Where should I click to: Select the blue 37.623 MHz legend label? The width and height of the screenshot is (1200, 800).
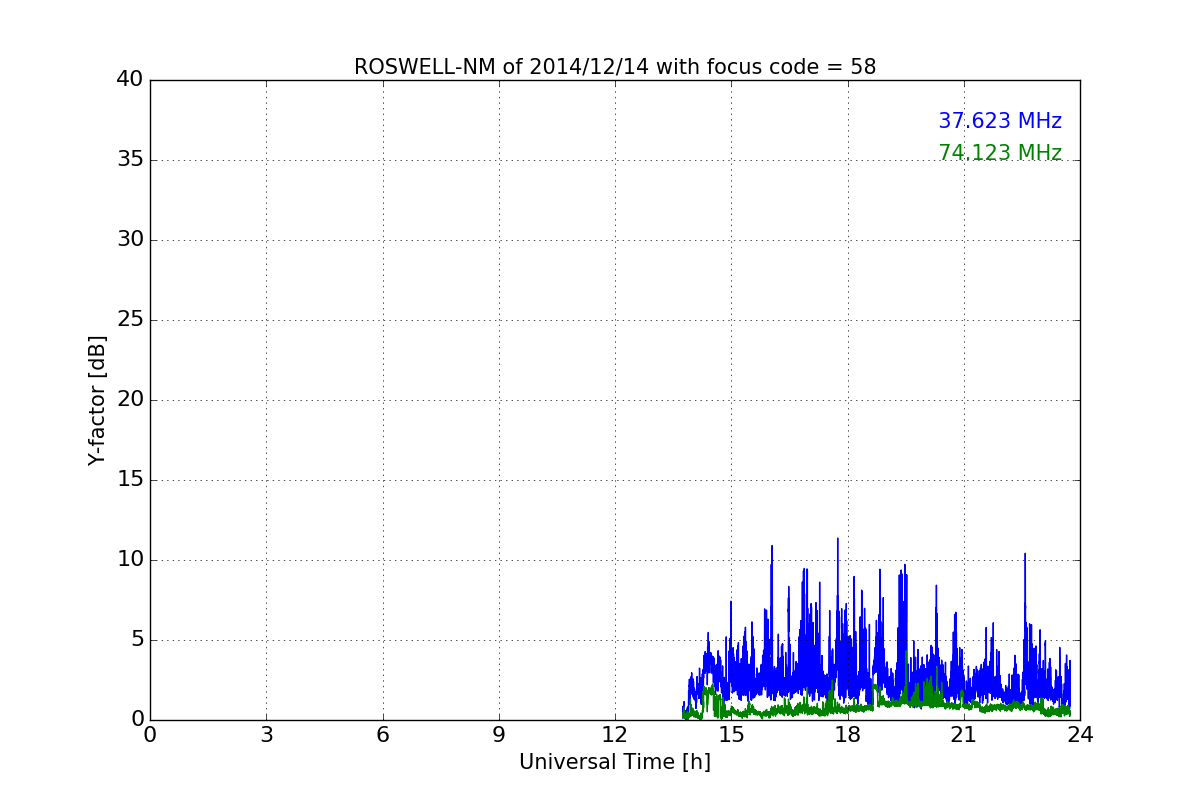tap(1000, 121)
